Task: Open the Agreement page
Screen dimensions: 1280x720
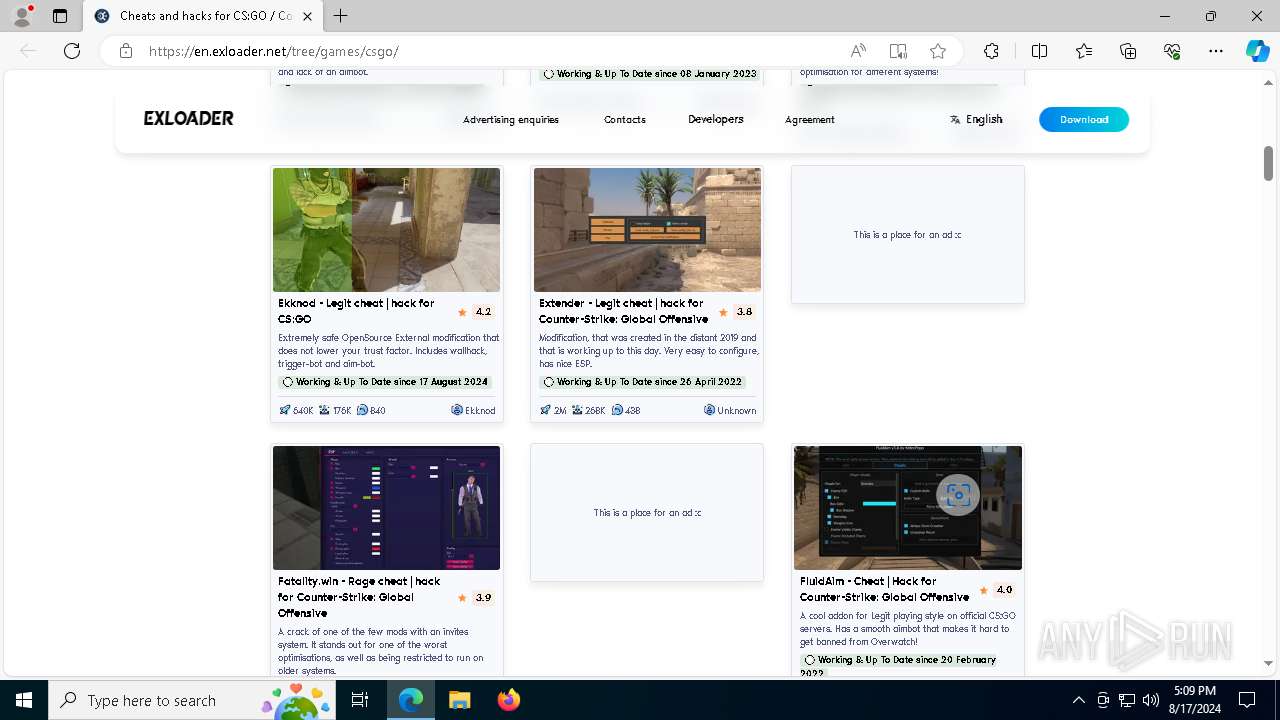Action: coord(810,119)
